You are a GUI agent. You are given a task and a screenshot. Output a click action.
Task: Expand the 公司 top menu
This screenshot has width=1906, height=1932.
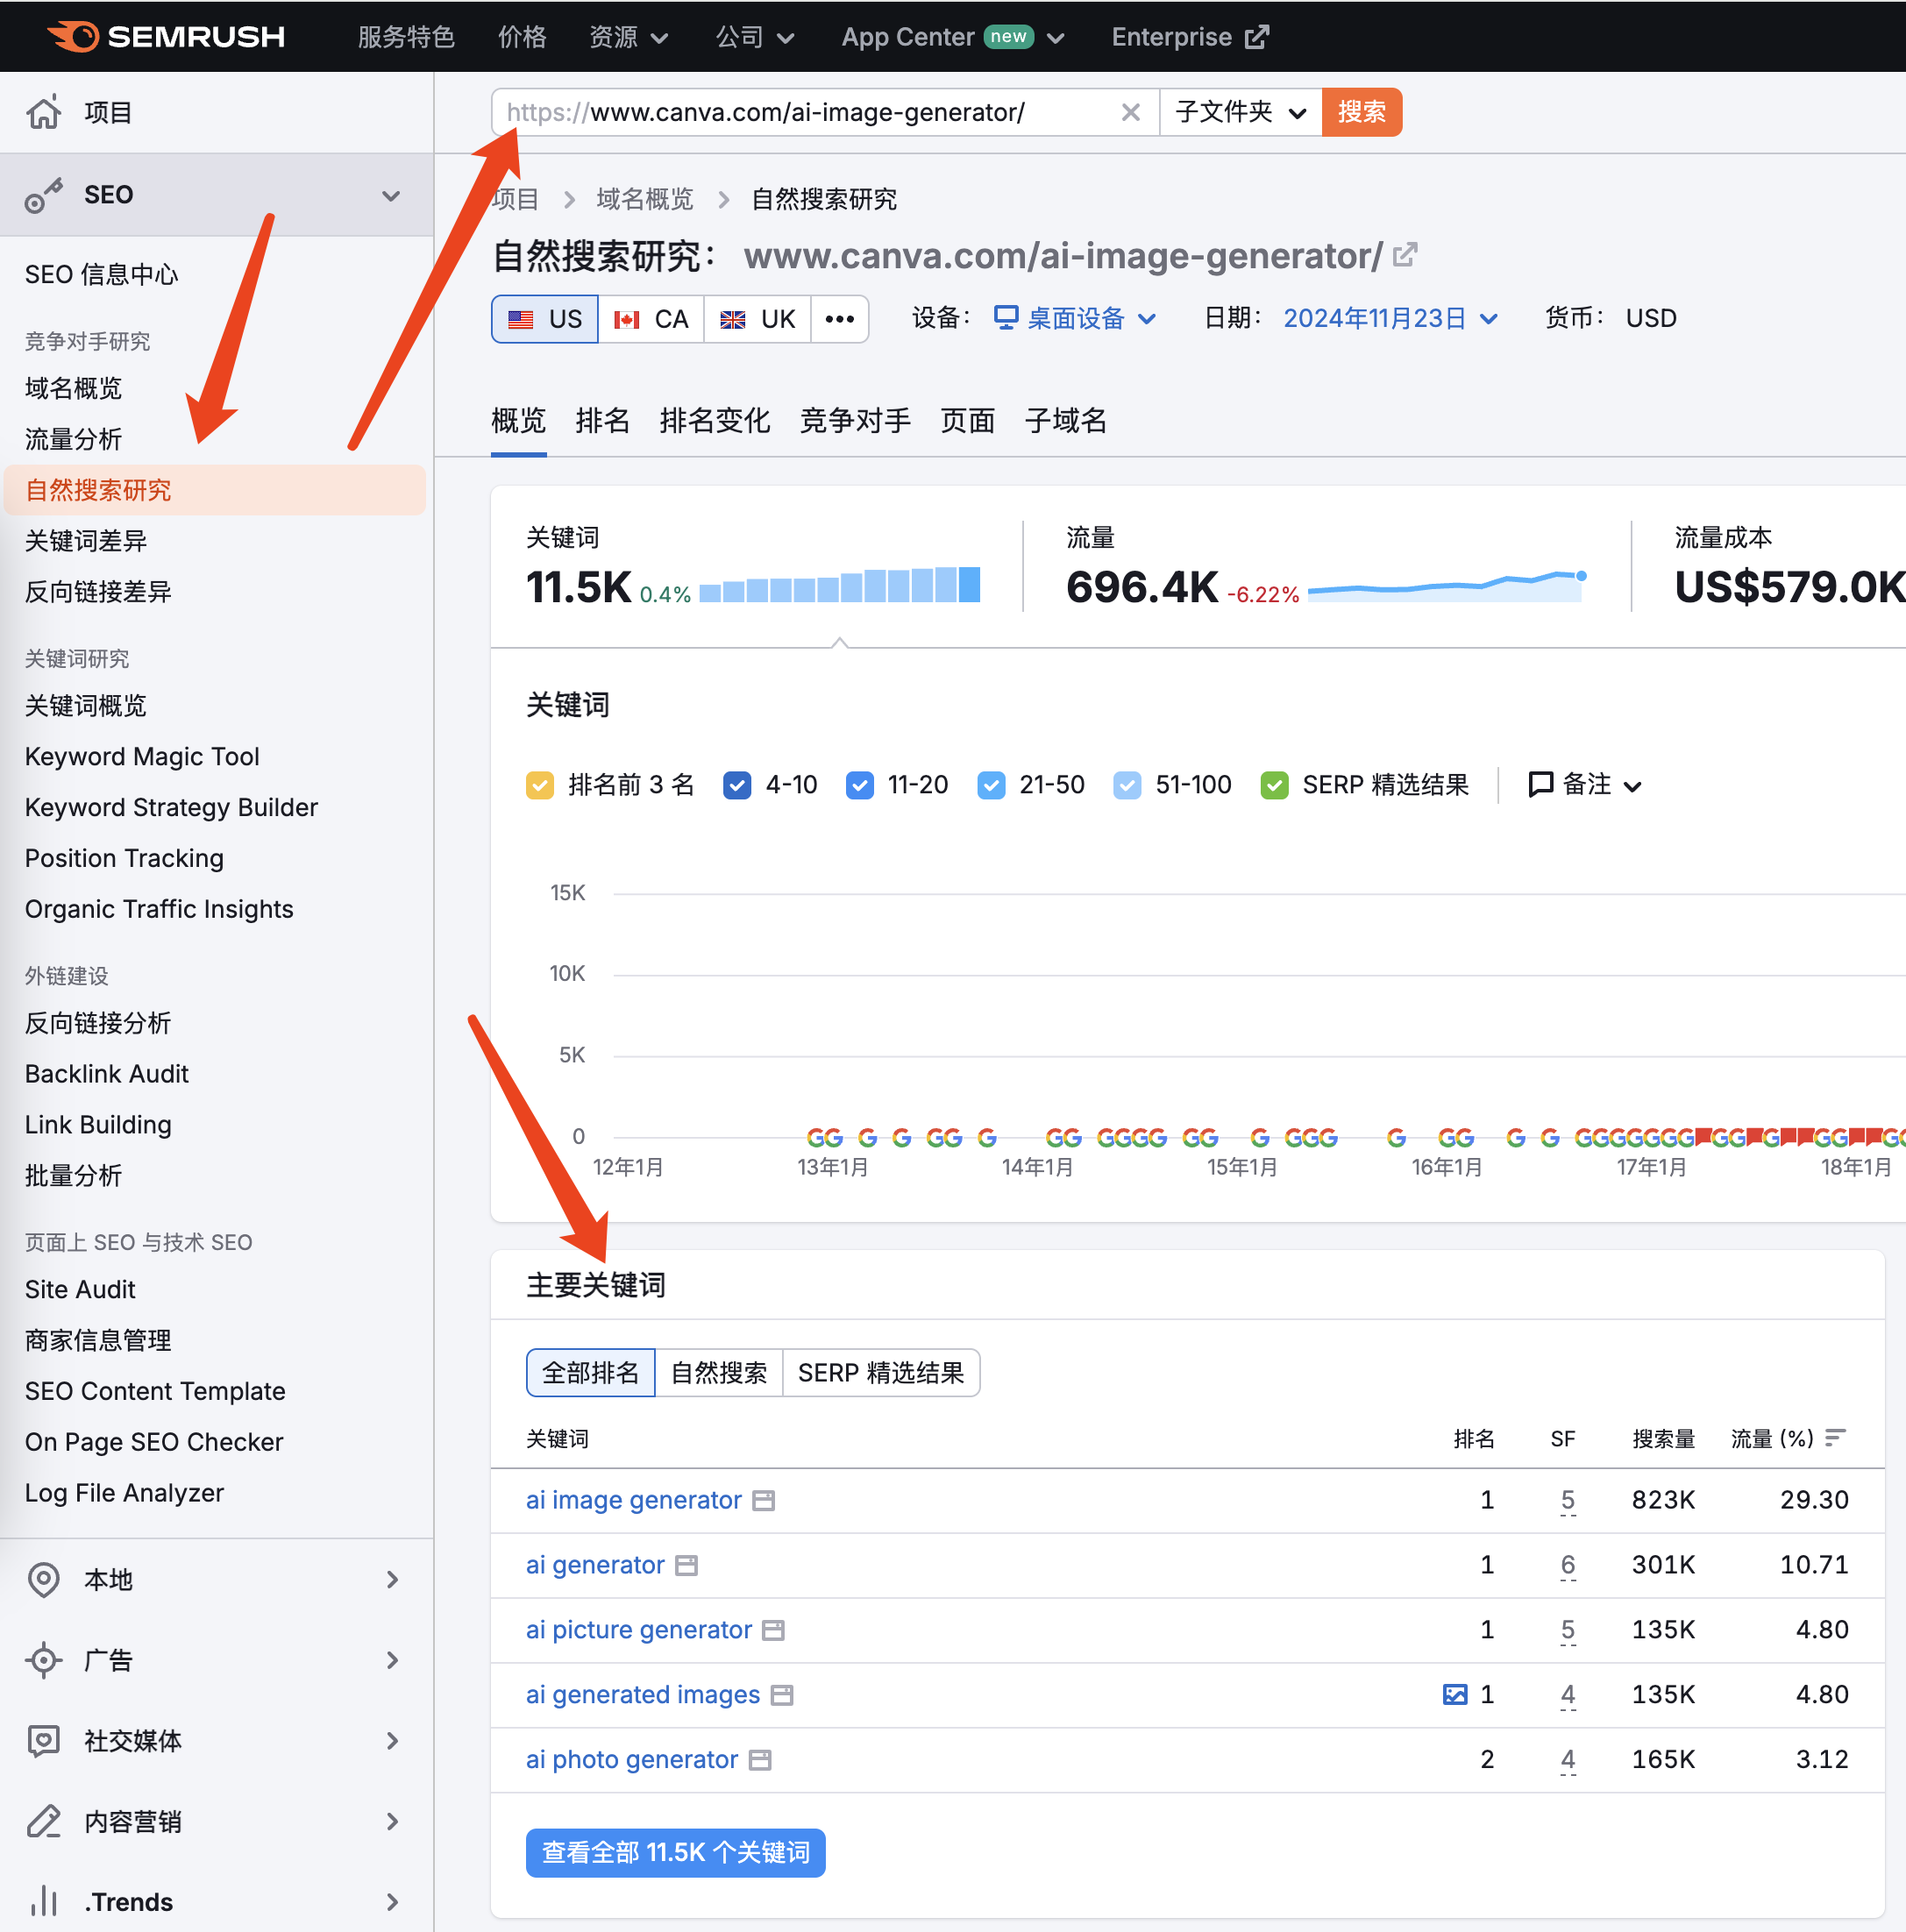[755, 37]
